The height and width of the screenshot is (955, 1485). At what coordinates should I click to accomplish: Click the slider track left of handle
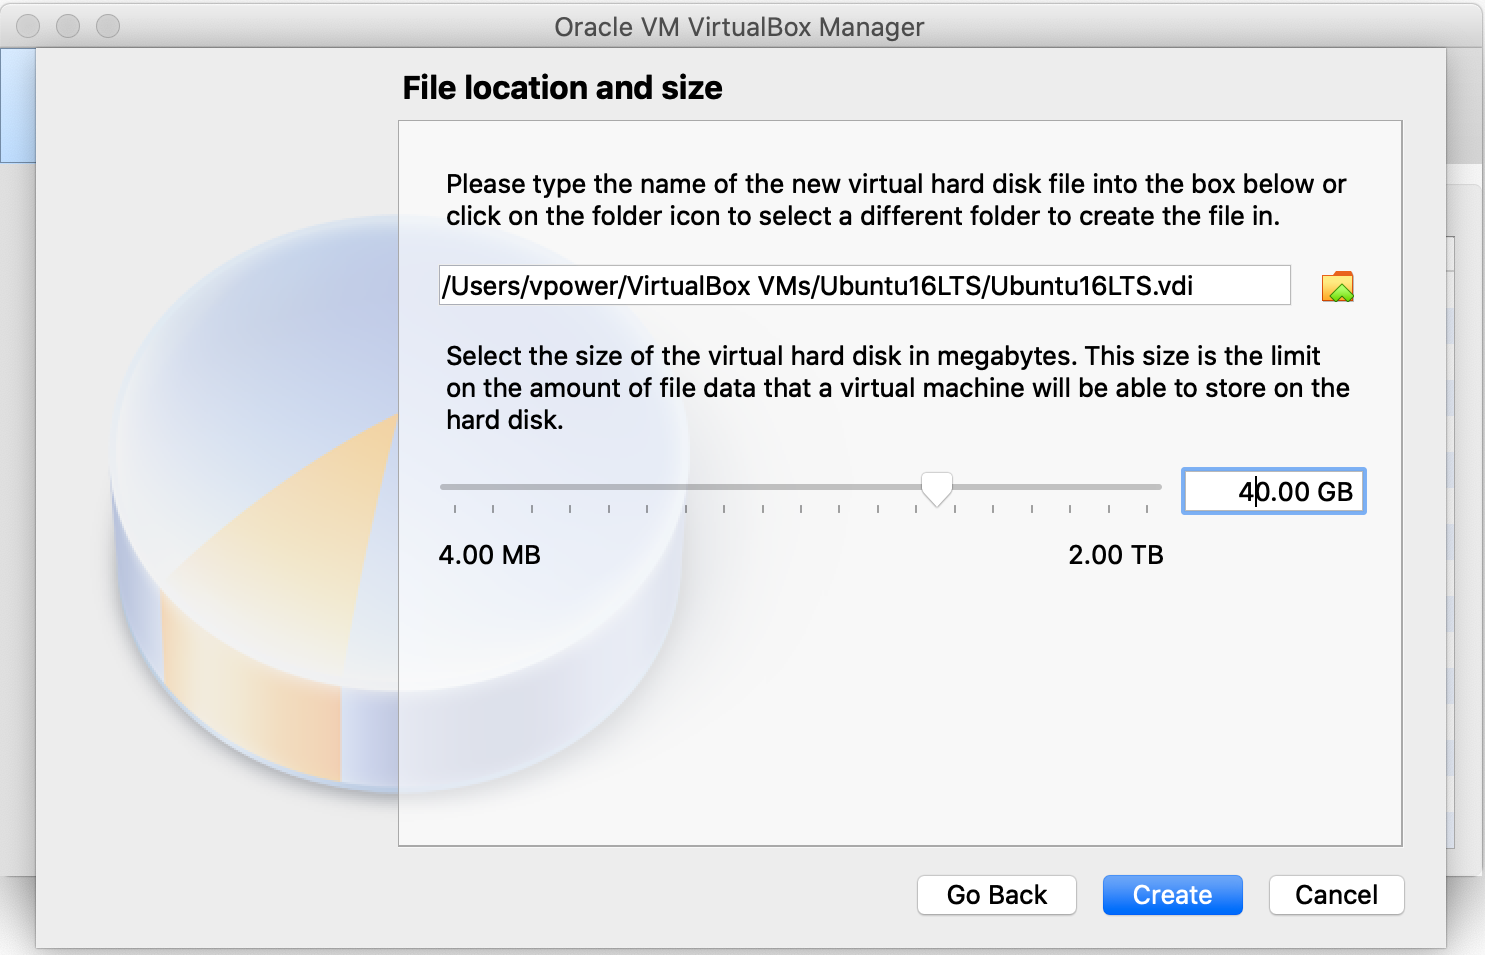click(x=680, y=487)
